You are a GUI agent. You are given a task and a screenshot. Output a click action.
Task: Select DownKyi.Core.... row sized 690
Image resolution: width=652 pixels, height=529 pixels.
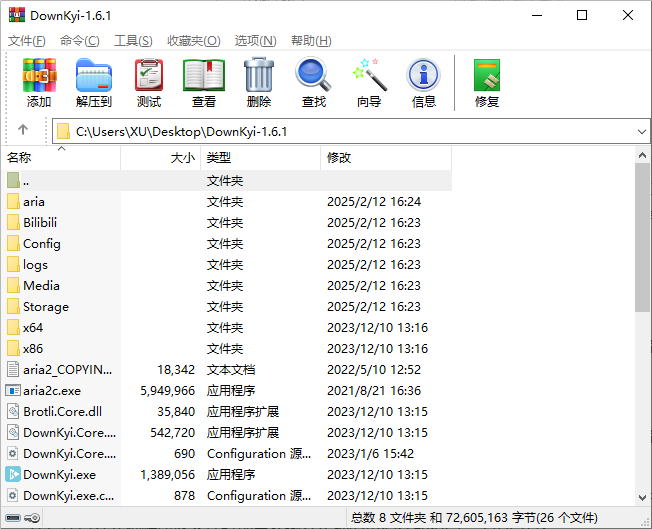[227, 454]
